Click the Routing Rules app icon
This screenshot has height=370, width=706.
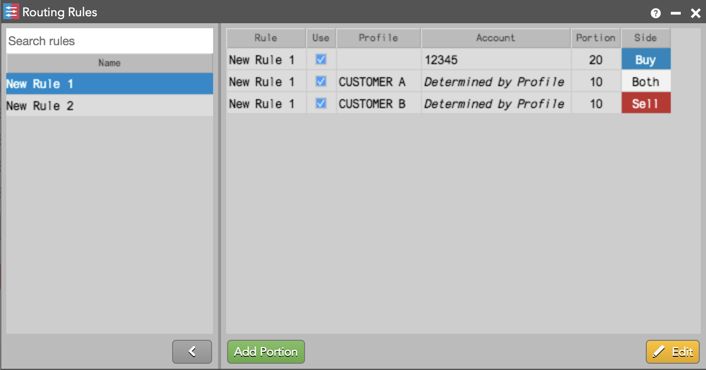point(11,12)
